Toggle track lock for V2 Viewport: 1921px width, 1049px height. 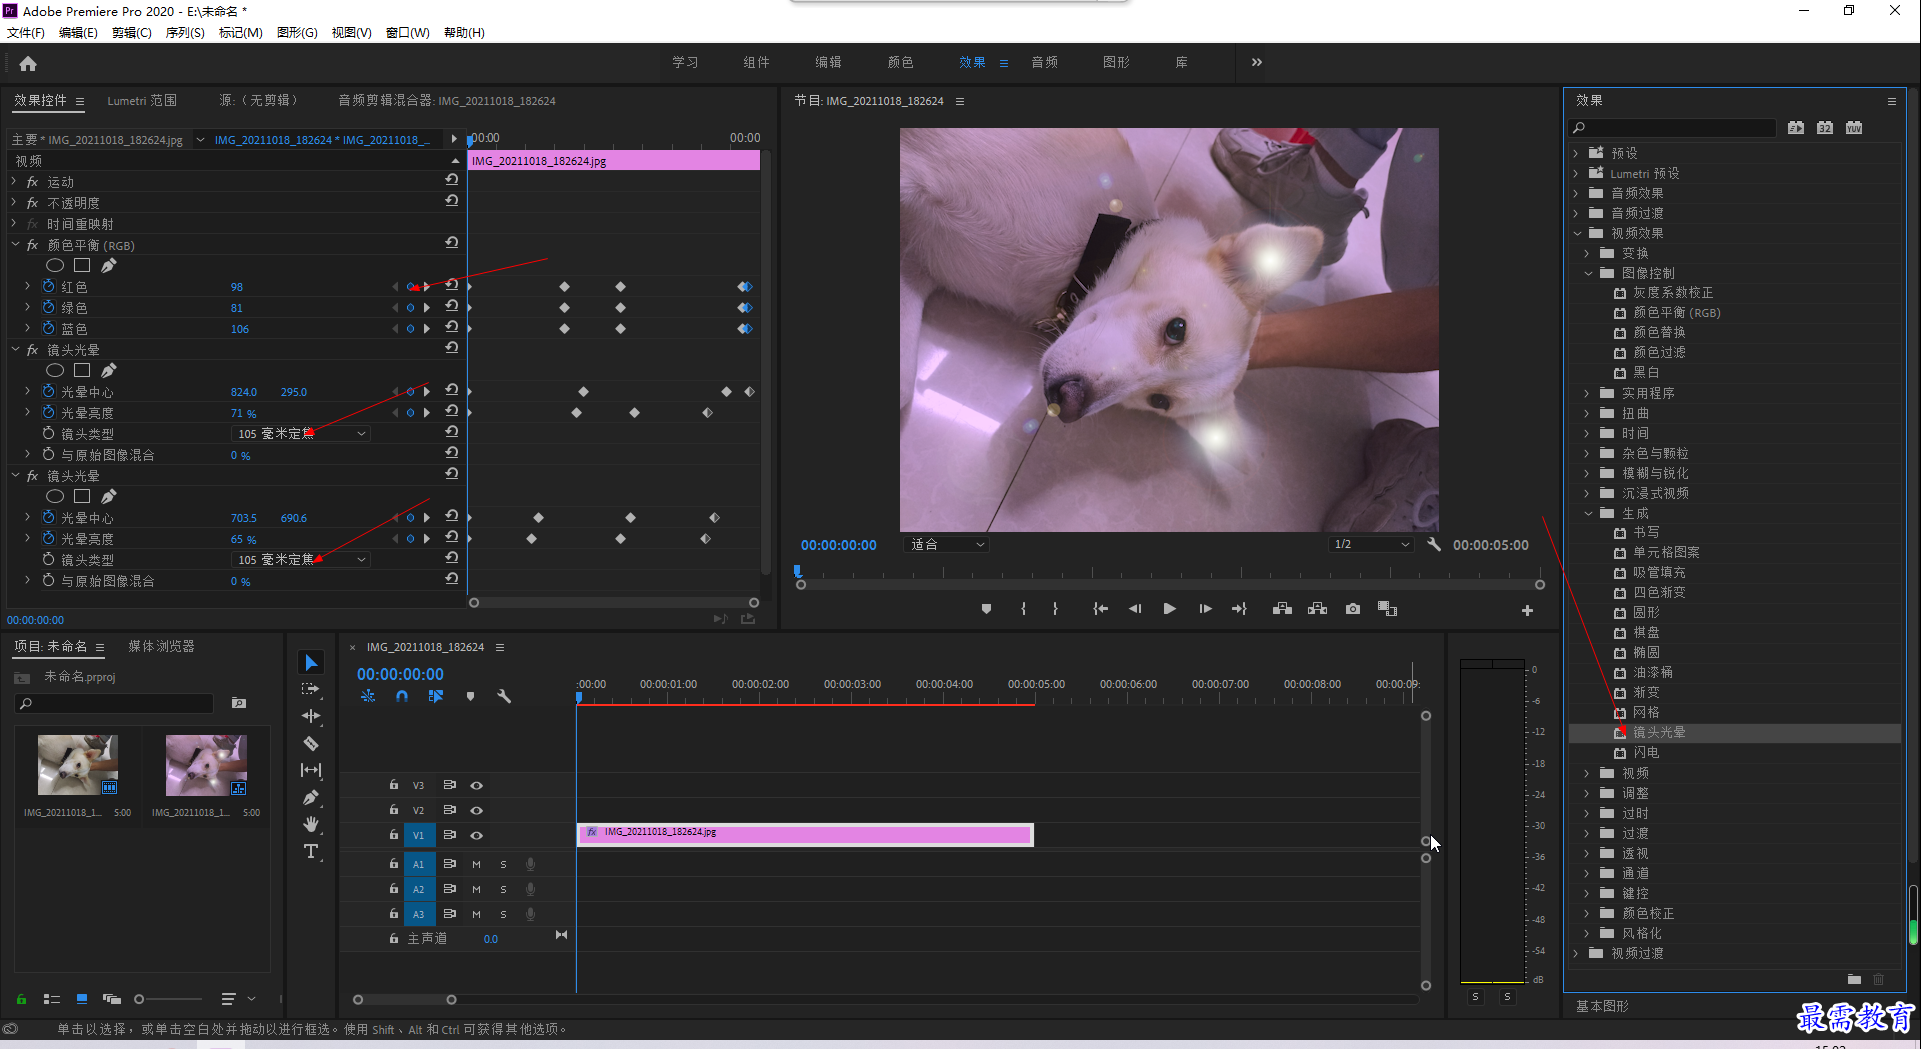394,810
